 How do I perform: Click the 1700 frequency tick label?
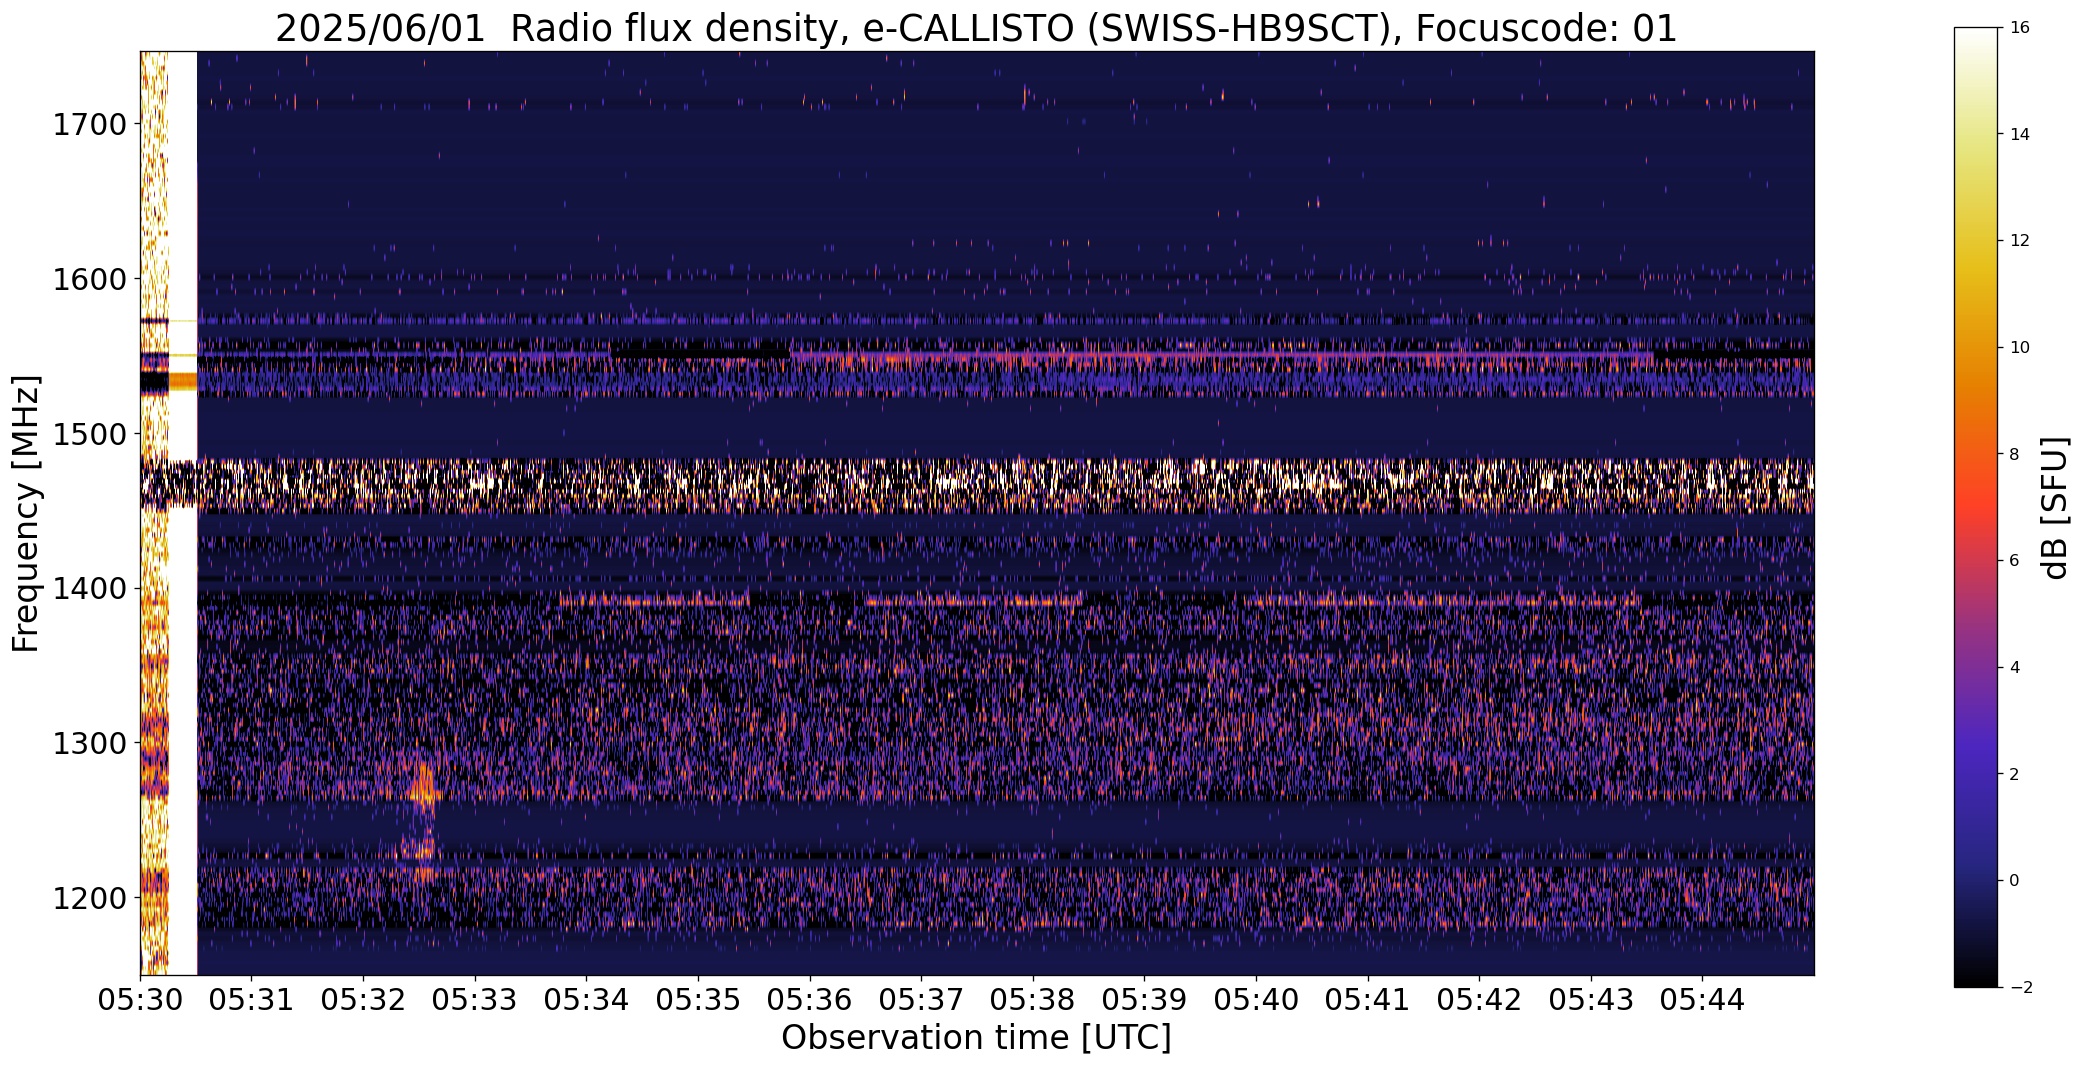(89, 125)
